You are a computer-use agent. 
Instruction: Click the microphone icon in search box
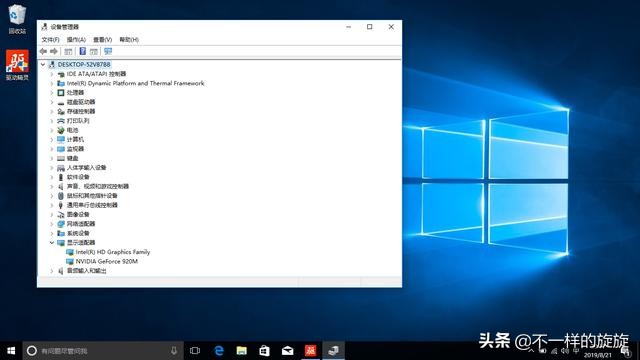click(174, 351)
